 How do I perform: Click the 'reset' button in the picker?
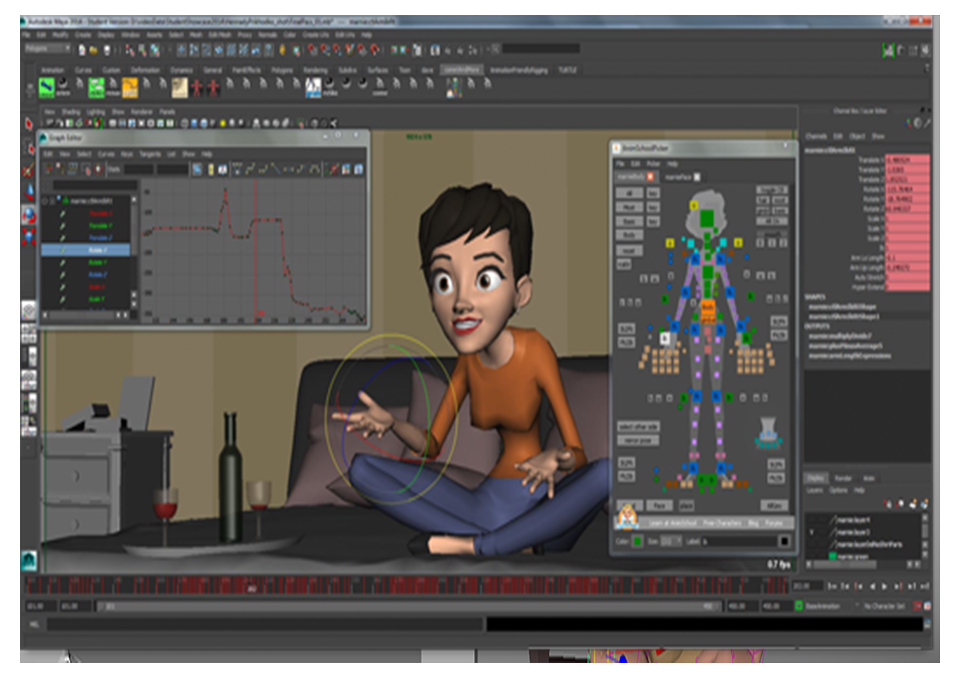coord(629,250)
